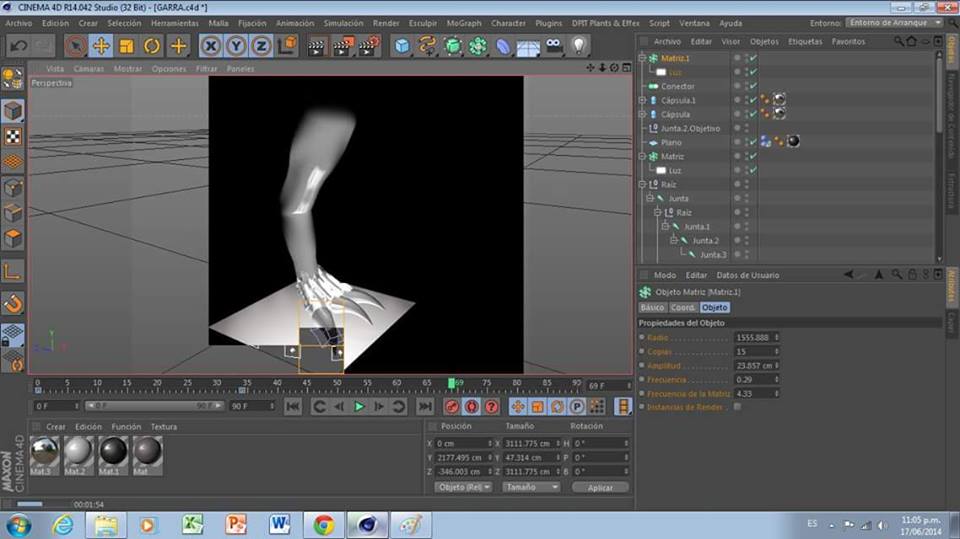Open the render settings clapperboard icon
This screenshot has height=539, width=960.
pos(368,45)
